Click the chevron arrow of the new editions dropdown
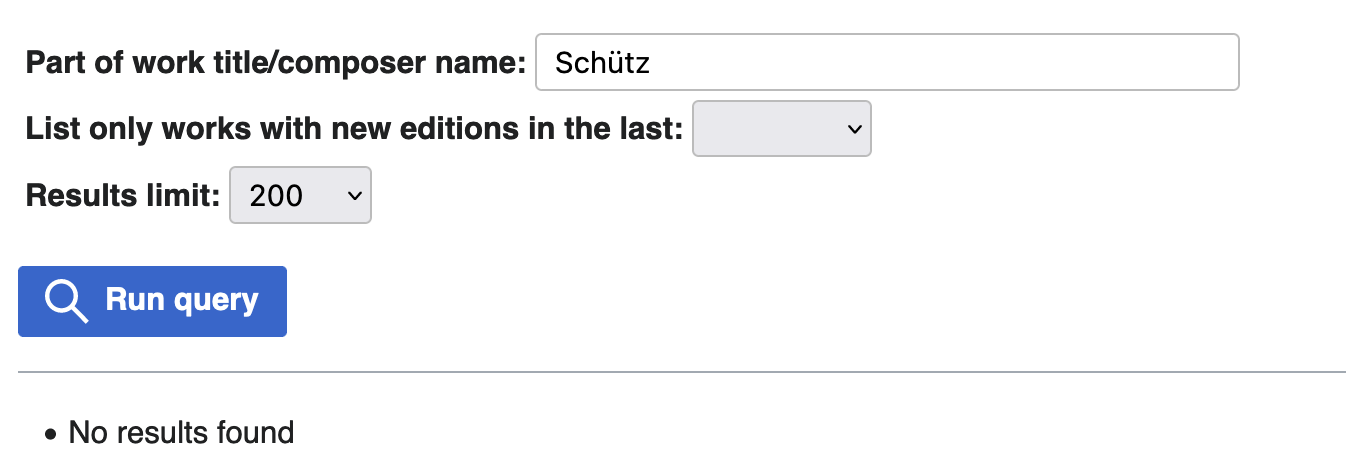Viewport: 1346px width, 474px height. point(853,129)
